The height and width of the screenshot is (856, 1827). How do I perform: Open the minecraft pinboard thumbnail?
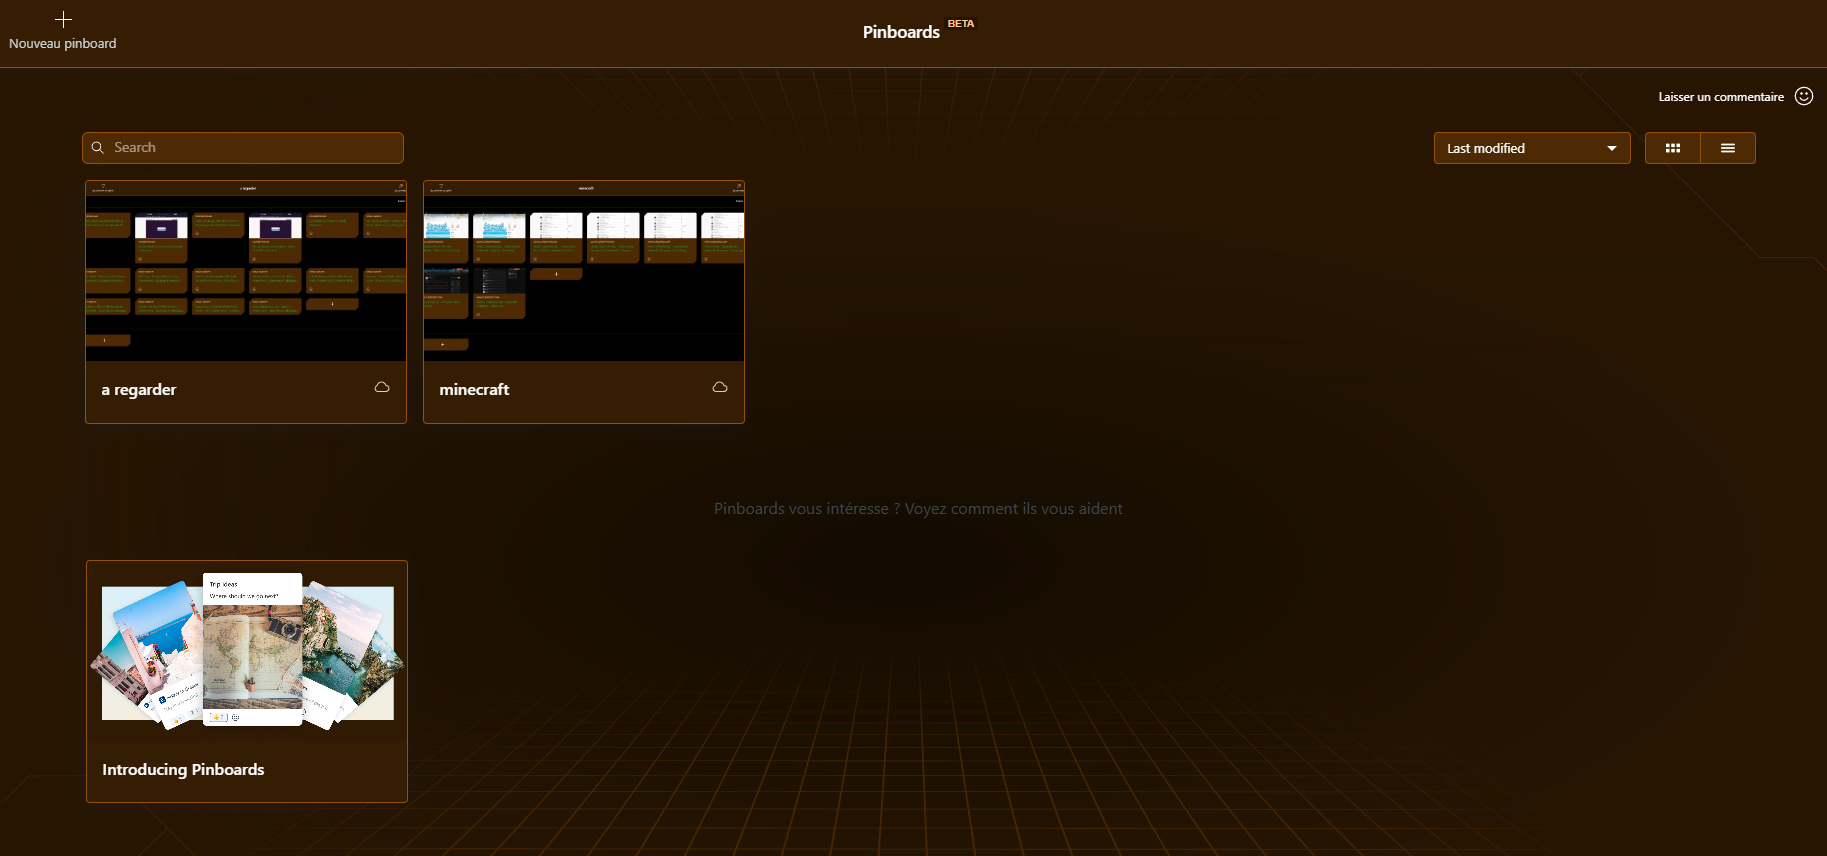[x=584, y=271]
